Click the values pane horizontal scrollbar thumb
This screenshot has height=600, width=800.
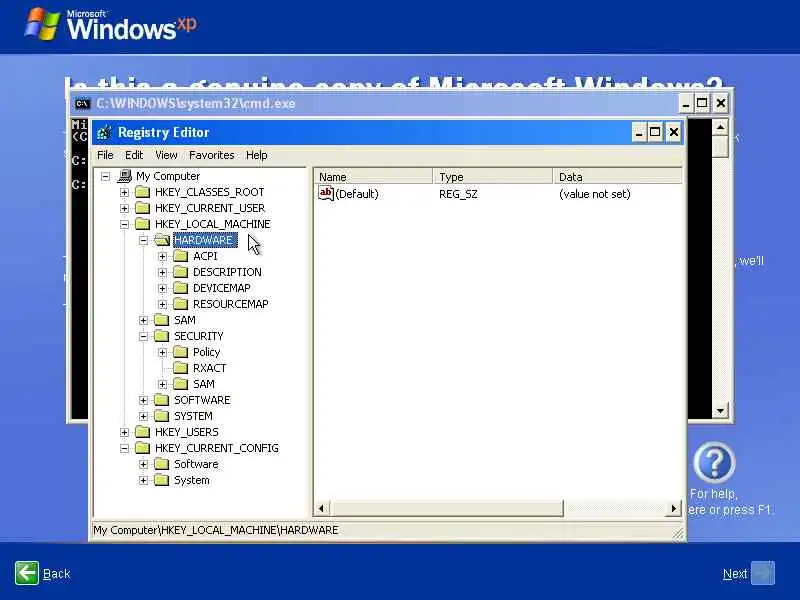[x=447, y=508]
